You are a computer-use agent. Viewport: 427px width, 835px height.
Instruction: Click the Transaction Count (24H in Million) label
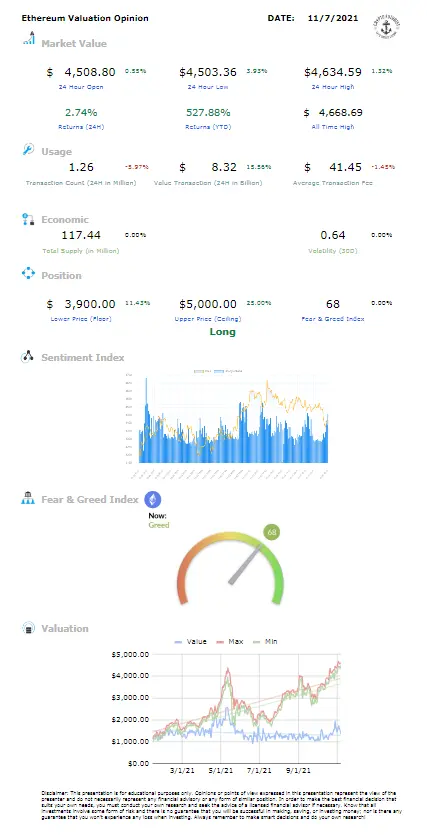pyautogui.click(x=81, y=183)
